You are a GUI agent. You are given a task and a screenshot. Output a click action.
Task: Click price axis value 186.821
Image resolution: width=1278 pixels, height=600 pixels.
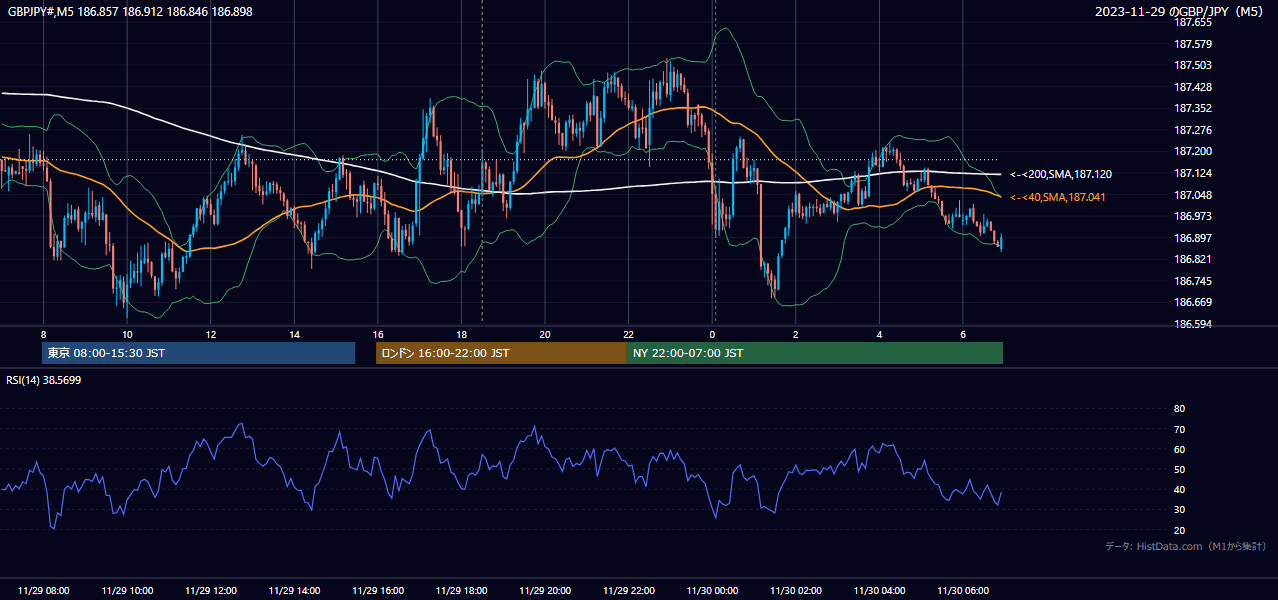[1194, 259]
